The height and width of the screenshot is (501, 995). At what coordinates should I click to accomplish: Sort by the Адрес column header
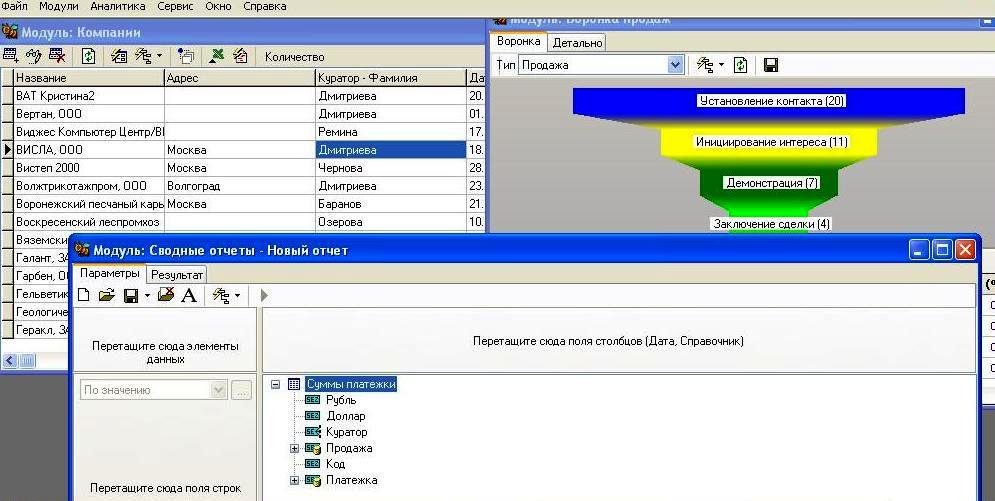[x=239, y=78]
